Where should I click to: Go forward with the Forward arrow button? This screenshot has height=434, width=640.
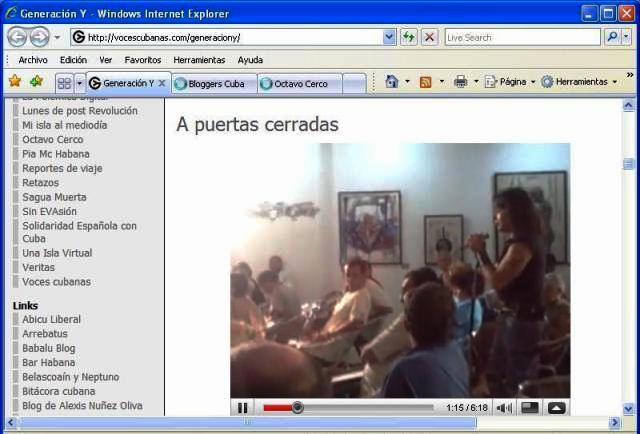point(40,38)
